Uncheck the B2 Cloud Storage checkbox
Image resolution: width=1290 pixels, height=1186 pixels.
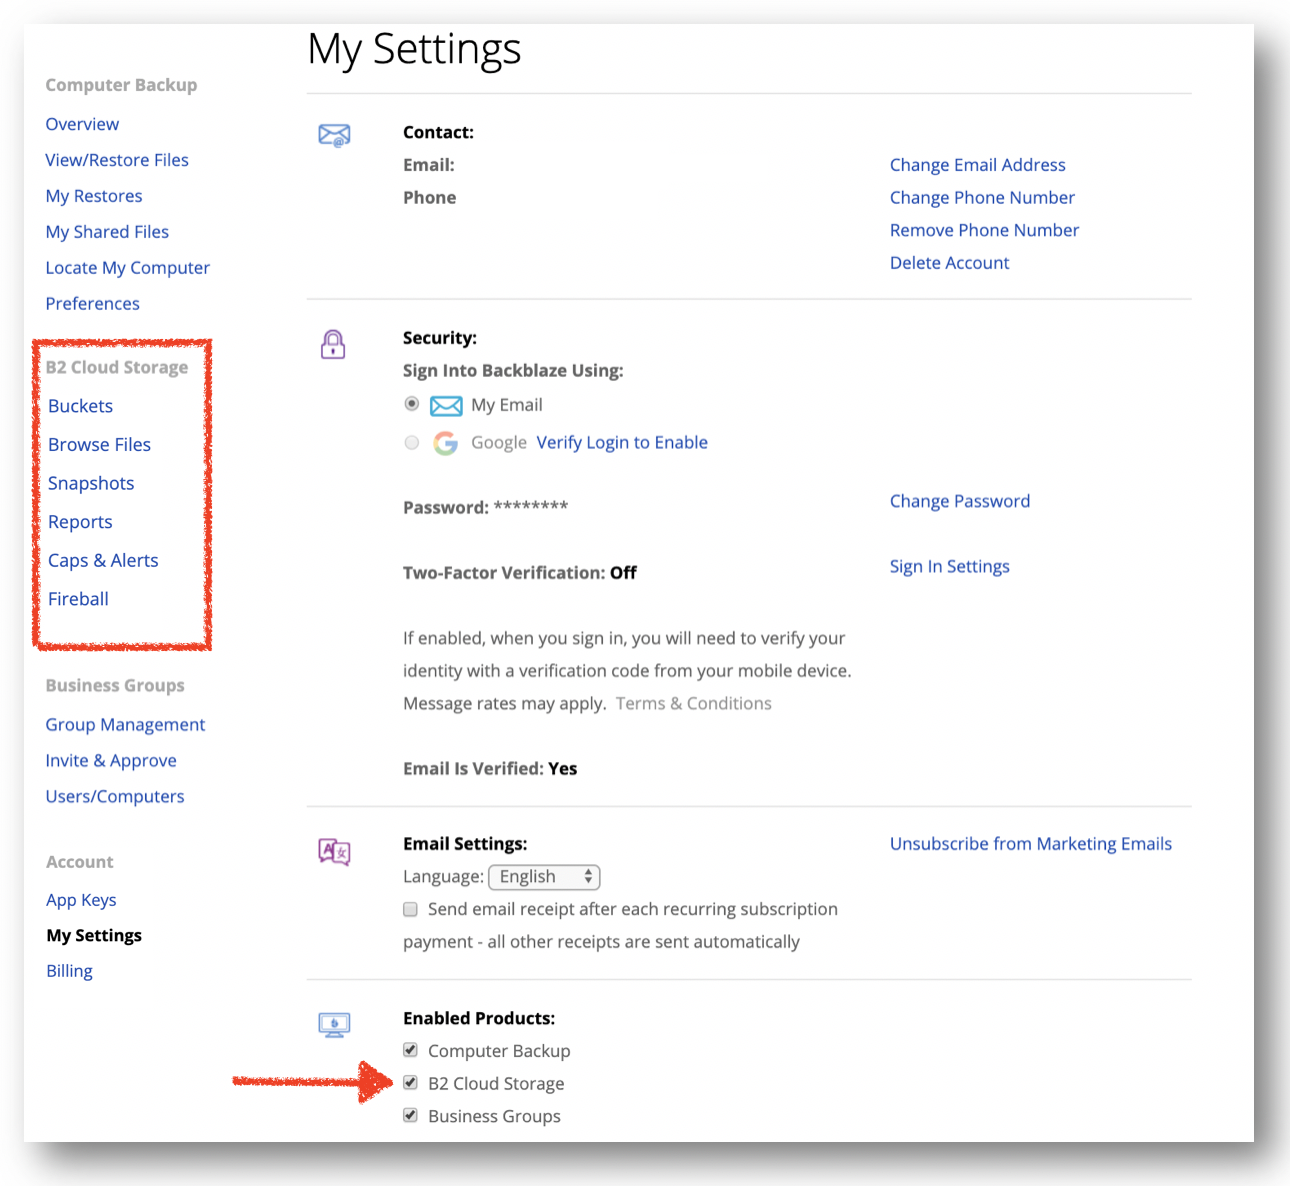pyautogui.click(x=410, y=1083)
